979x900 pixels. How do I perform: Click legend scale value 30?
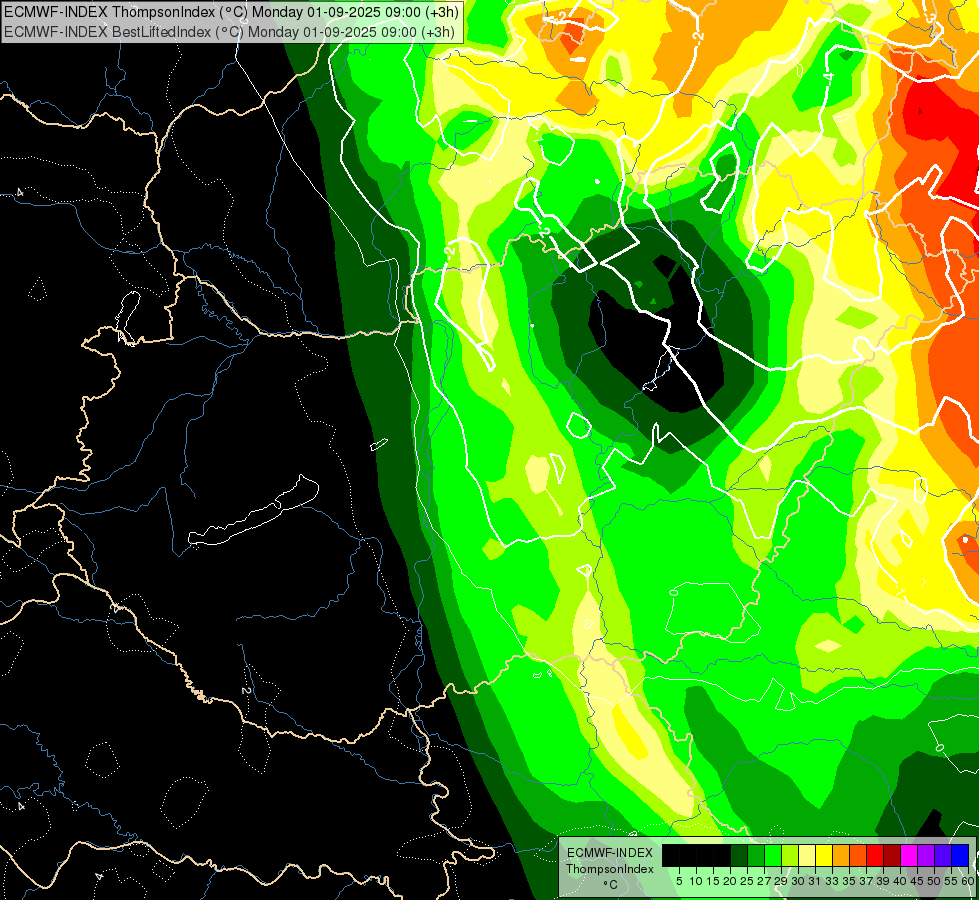[798, 881]
